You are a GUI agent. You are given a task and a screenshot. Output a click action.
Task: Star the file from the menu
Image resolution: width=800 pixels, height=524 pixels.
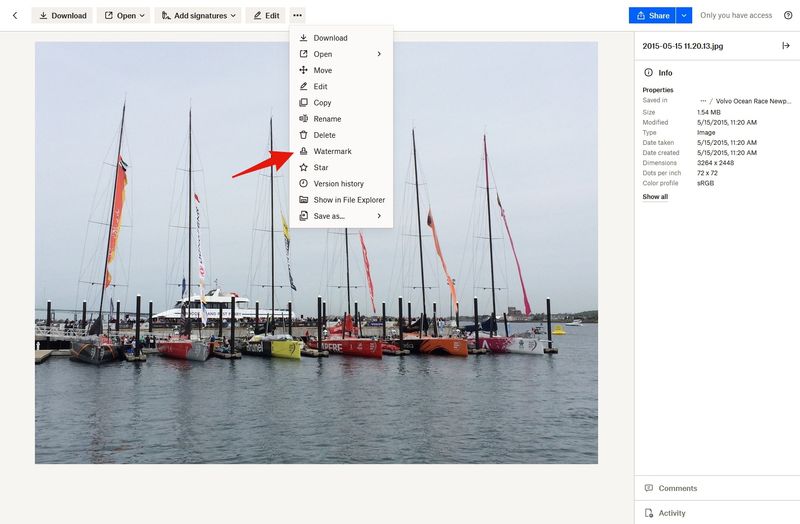click(x=321, y=168)
